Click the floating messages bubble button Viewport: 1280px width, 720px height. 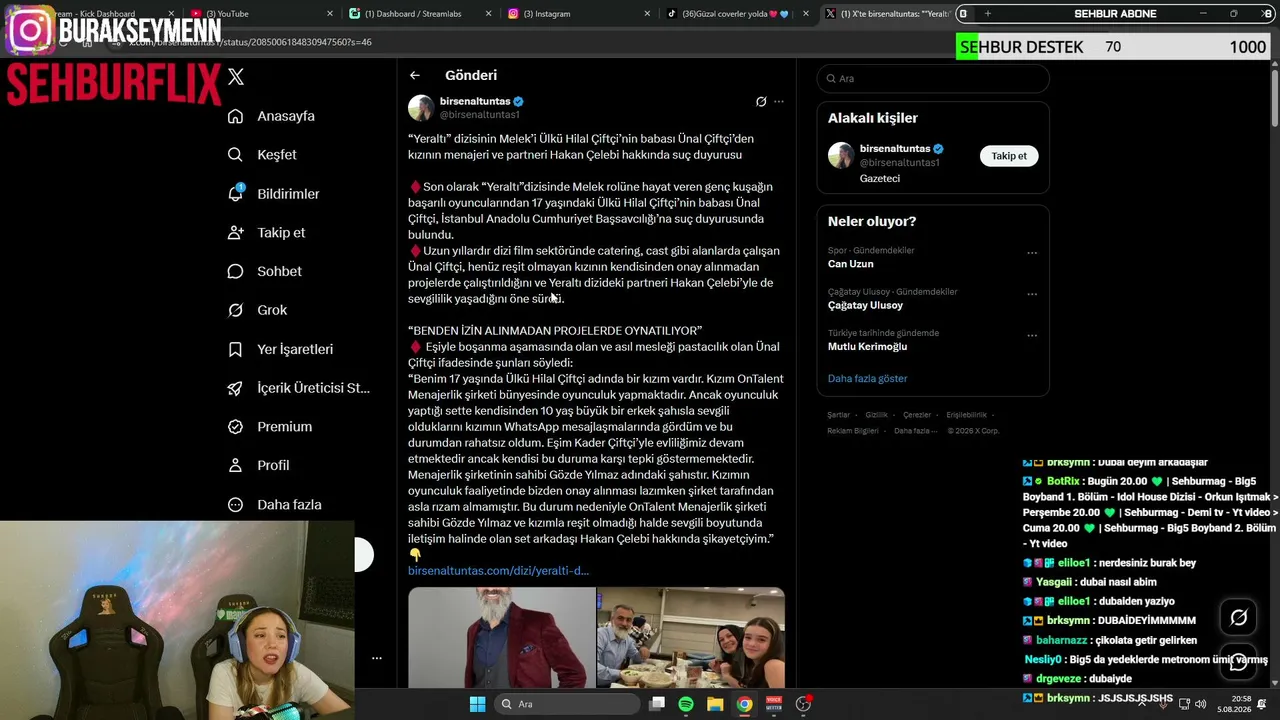pyautogui.click(x=1238, y=662)
